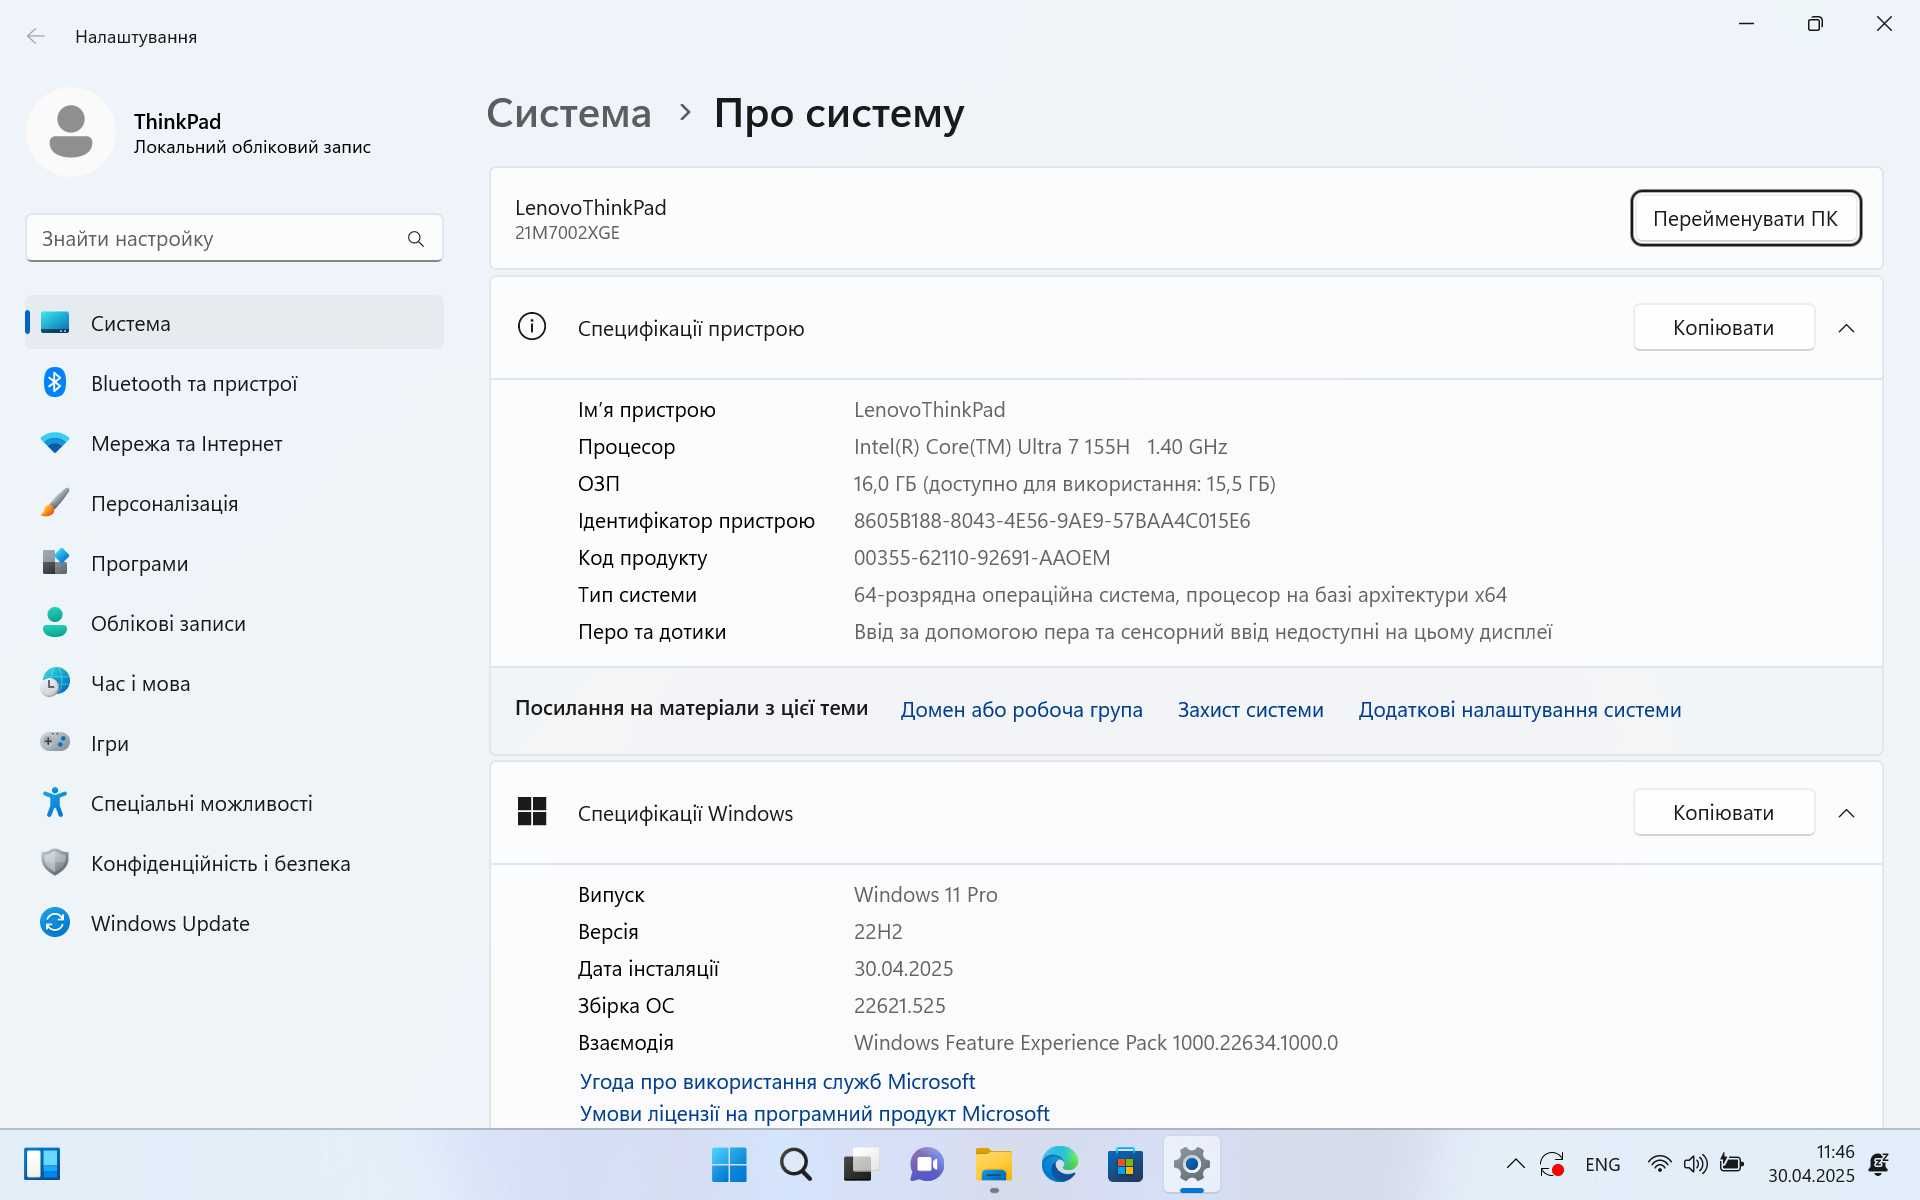
Task: Click the Settings gear on the taskbar
Action: [1191, 1164]
